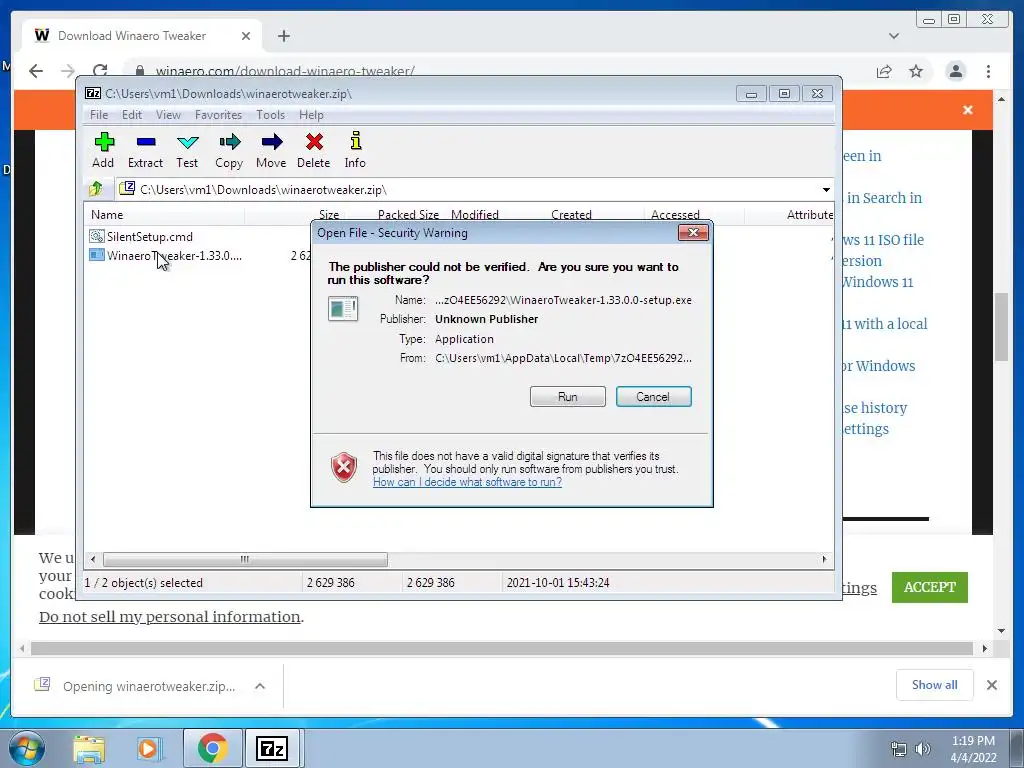The width and height of the screenshot is (1024, 768).
Task: Click the Chrome page vertical scrollbar thumb
Action: (1002, 327)
